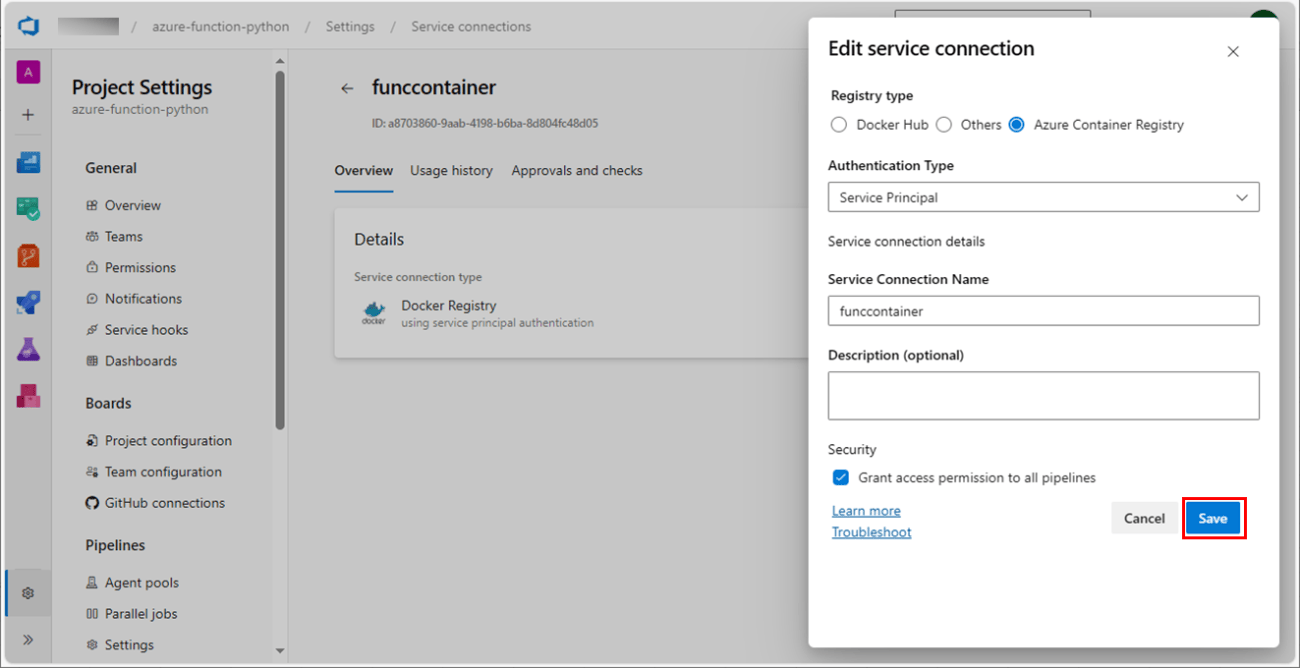Viewport: 1300px width, 668px height.
Task: Open Teams settings page
Action: (124, 236)
